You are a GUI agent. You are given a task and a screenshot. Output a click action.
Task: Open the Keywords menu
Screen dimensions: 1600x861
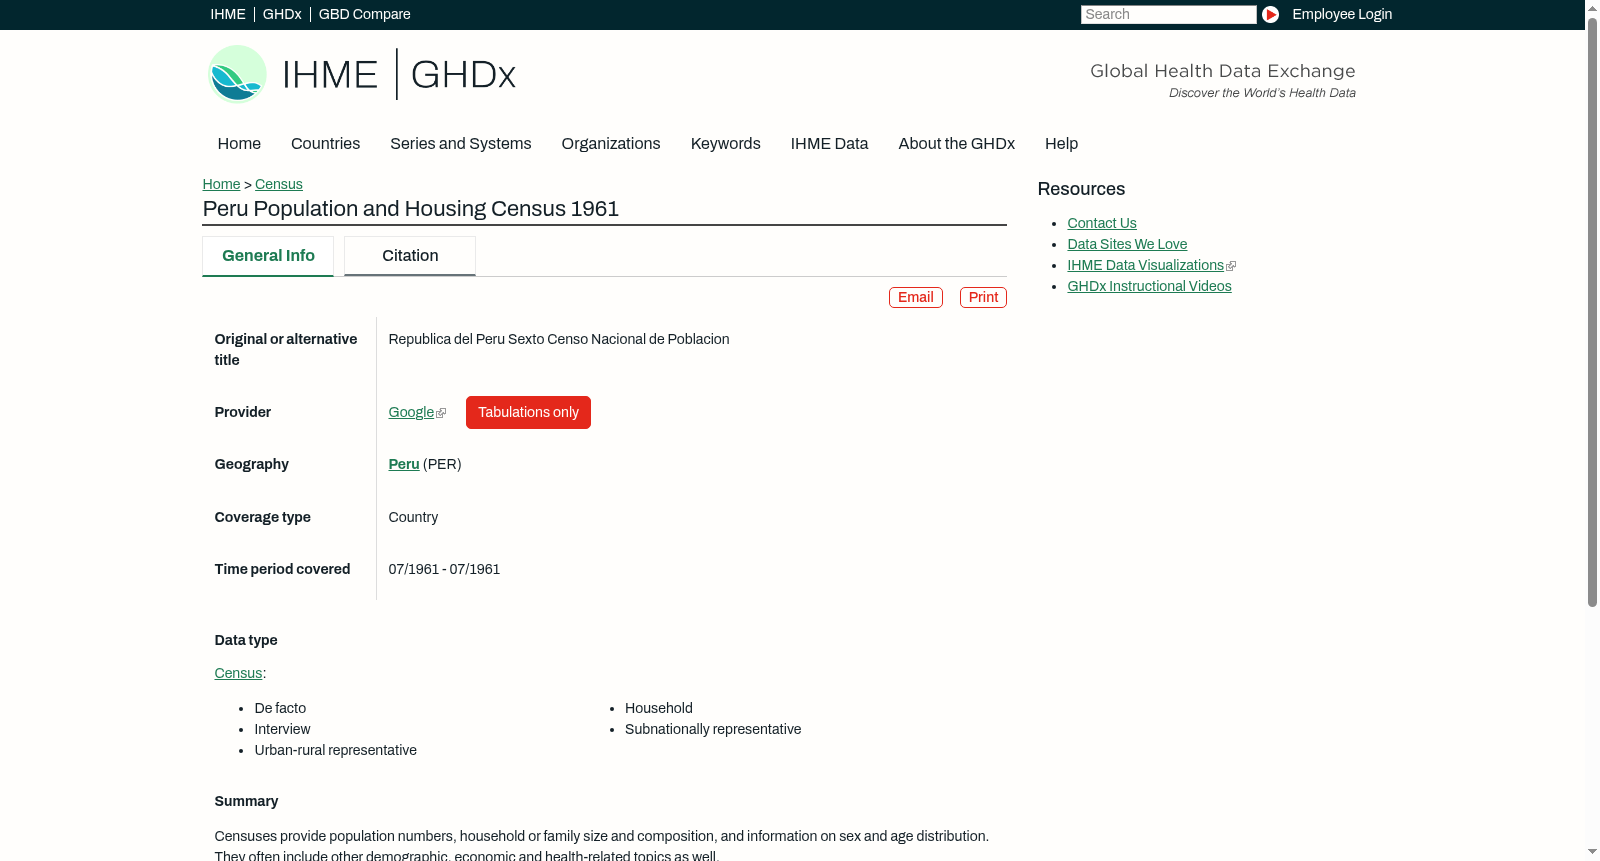click(x=726, y=143)
